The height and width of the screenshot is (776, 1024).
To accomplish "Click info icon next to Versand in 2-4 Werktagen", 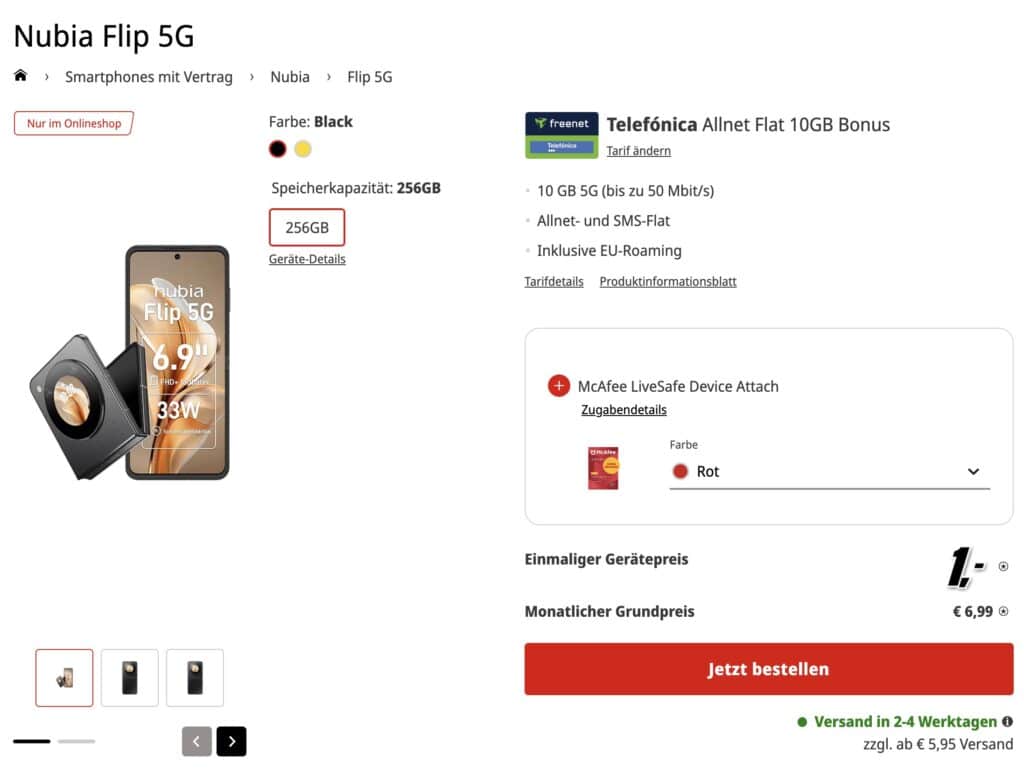I will pyautogui.click(x=1007, y=721).
